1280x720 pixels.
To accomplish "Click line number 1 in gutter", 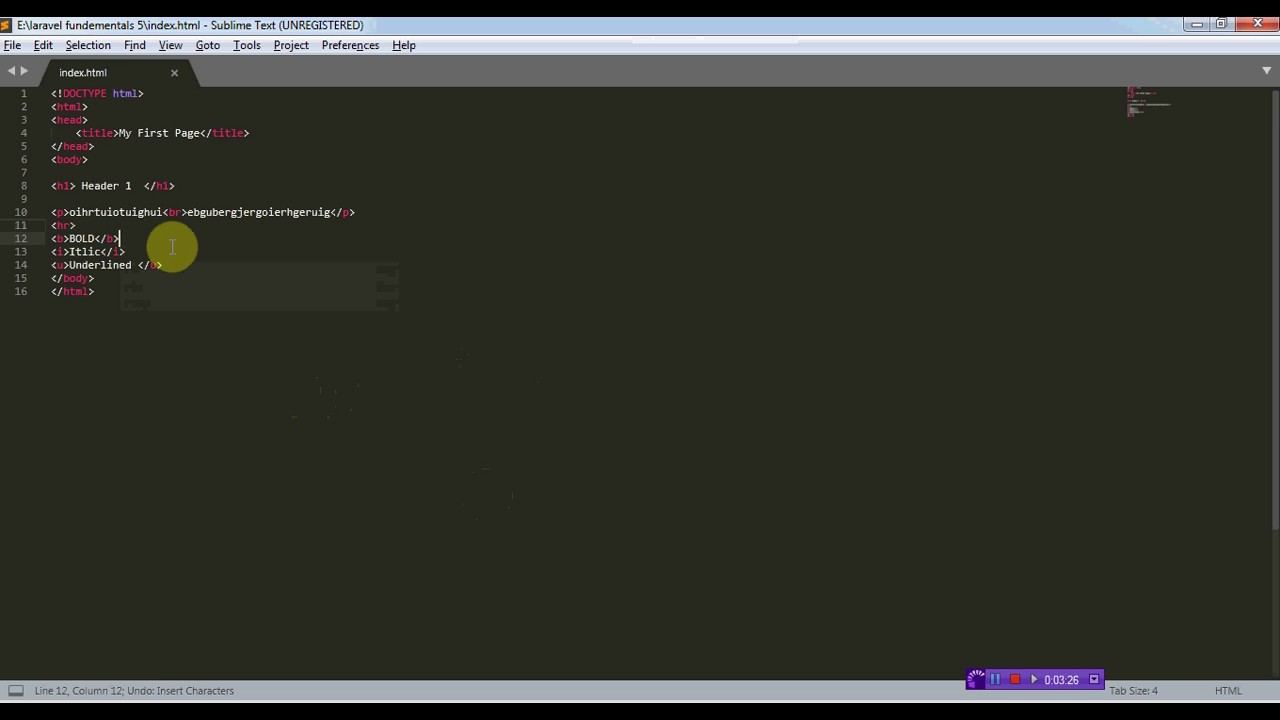I will click(24, 93).
